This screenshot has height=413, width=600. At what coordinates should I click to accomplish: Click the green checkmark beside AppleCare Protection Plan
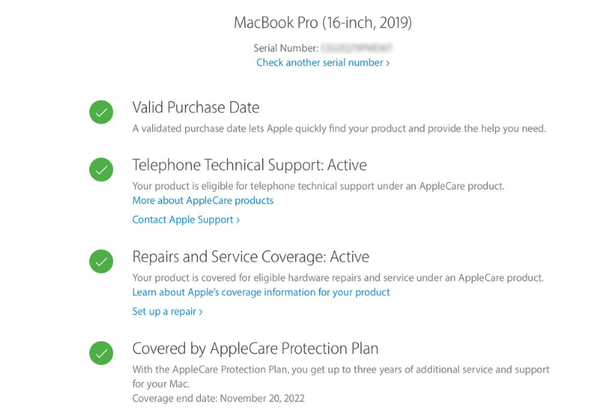[x=101, y=352]
